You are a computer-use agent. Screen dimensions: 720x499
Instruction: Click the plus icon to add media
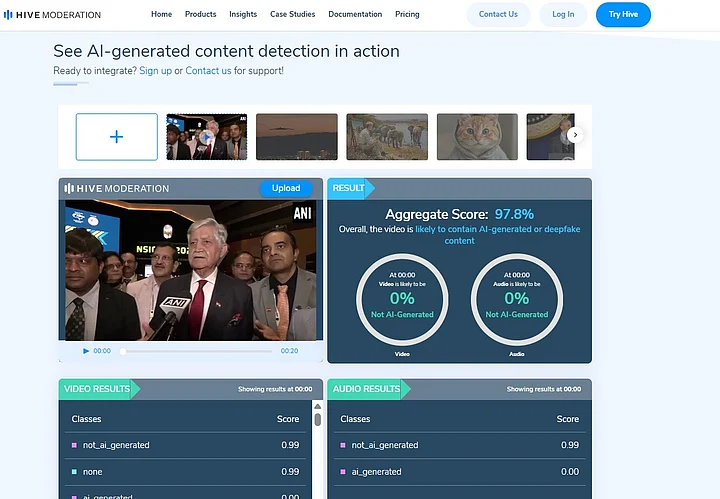(117, 137)
